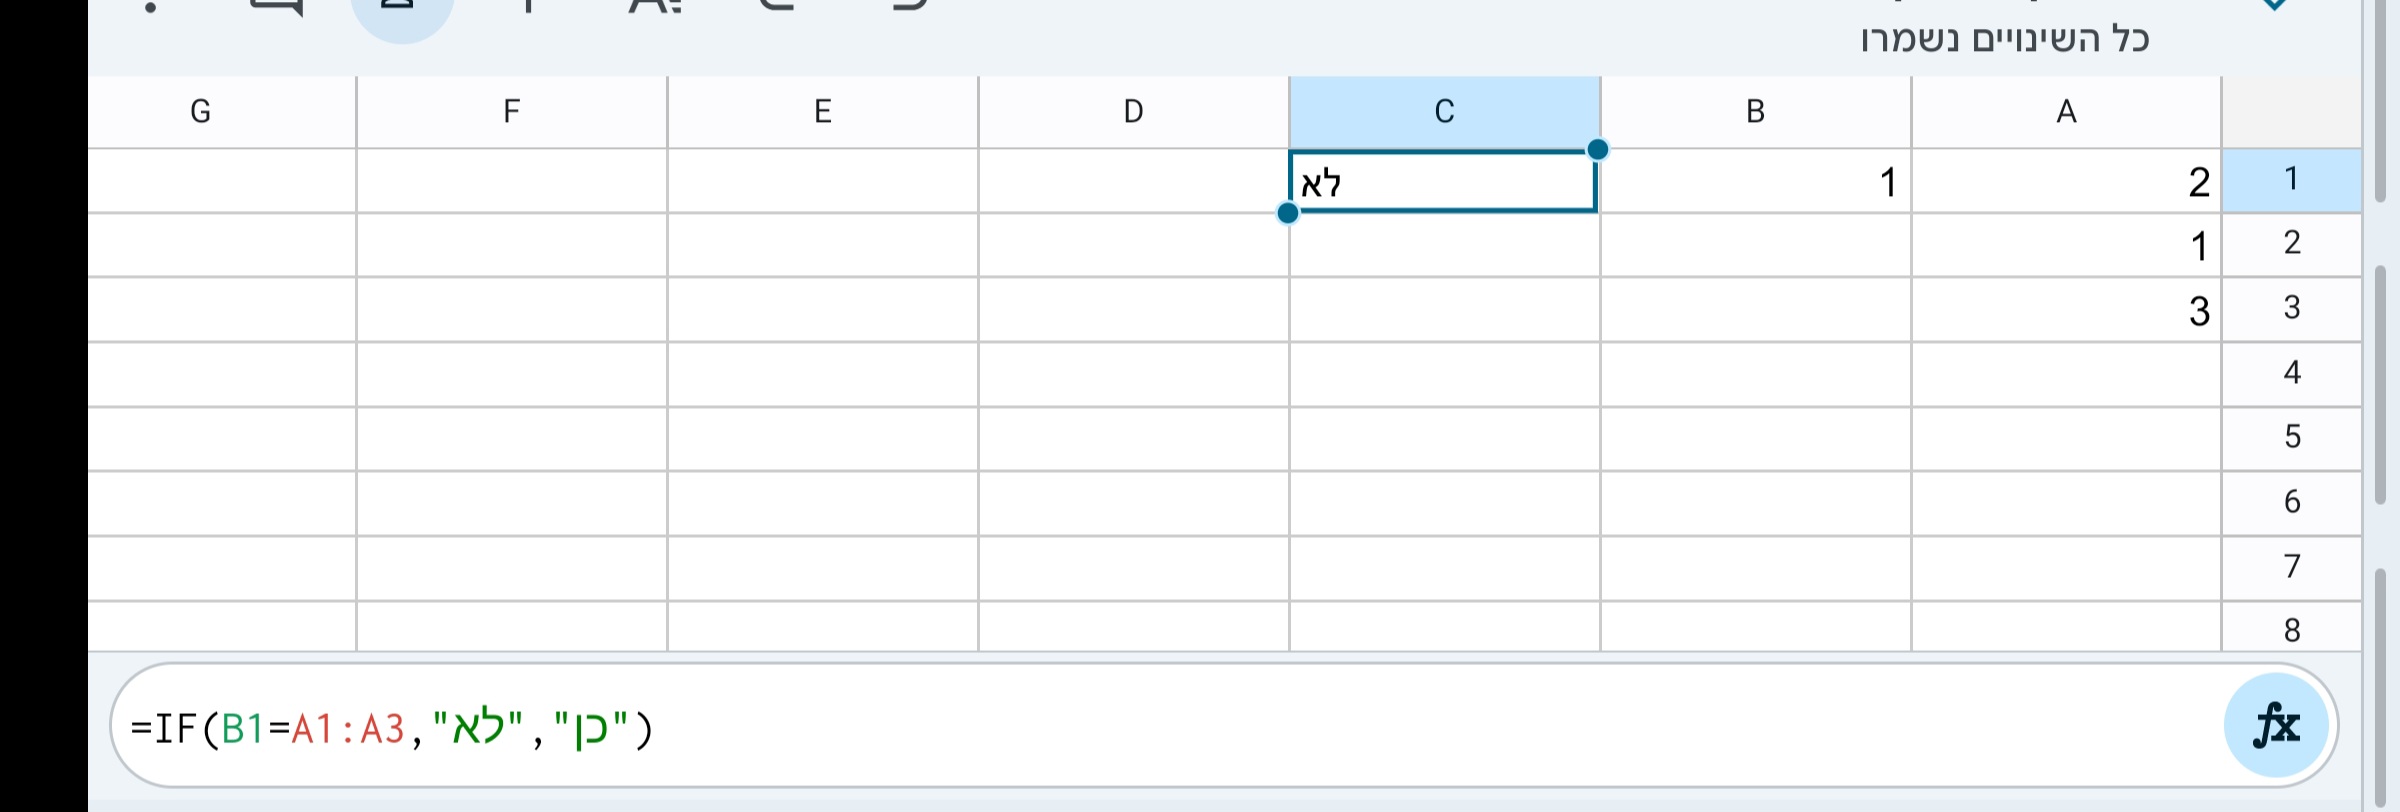Open text formatting options with the A icon

coord(655,10)
